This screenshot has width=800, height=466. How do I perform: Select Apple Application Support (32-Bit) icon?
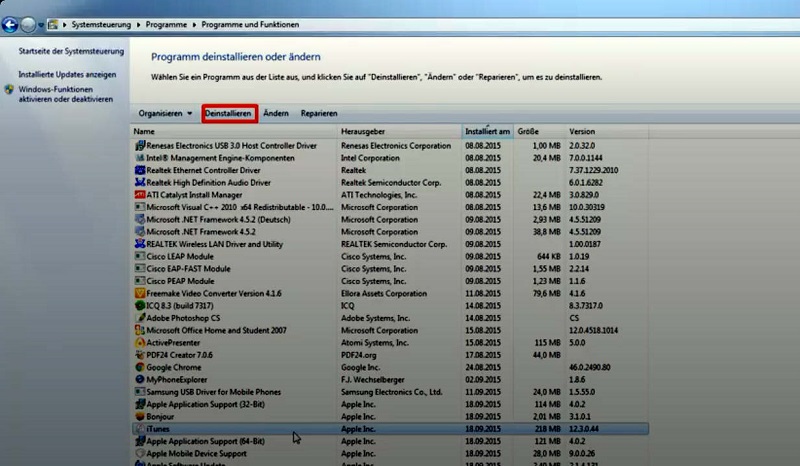coord(140,404)
